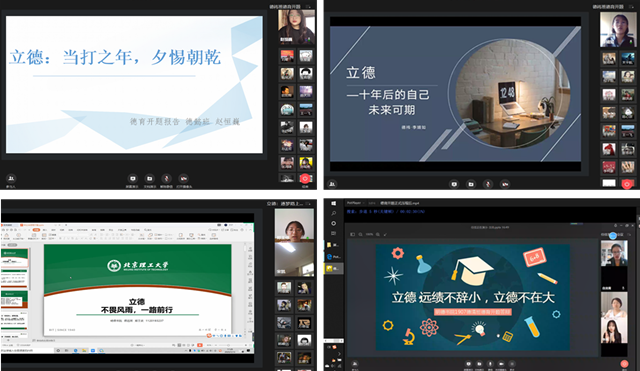This screenshot has height=371, width=640.
Task: Click zoom-in magnifier above graduation cap slide
Action: [378, 234]
